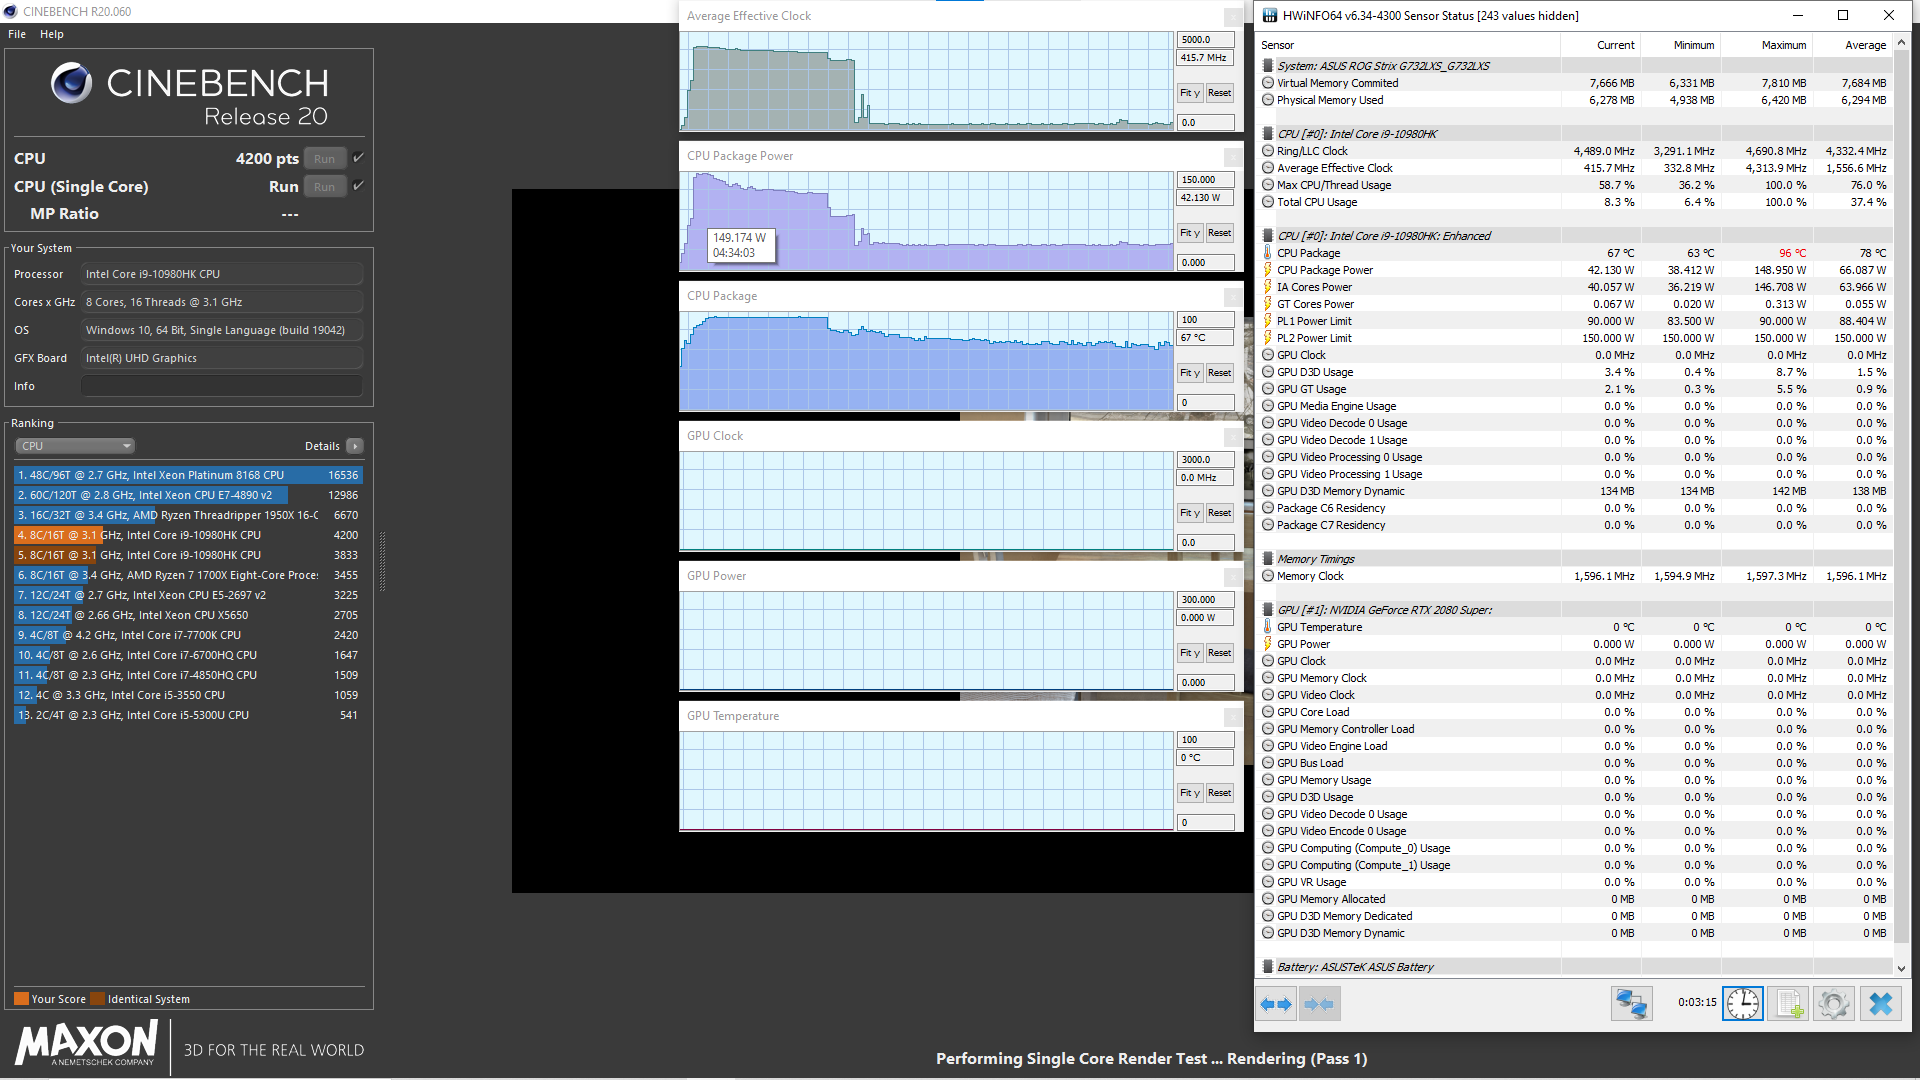
Task: Click the GPU Temperature thermometer icon
Action: [x=1268, y=627]
